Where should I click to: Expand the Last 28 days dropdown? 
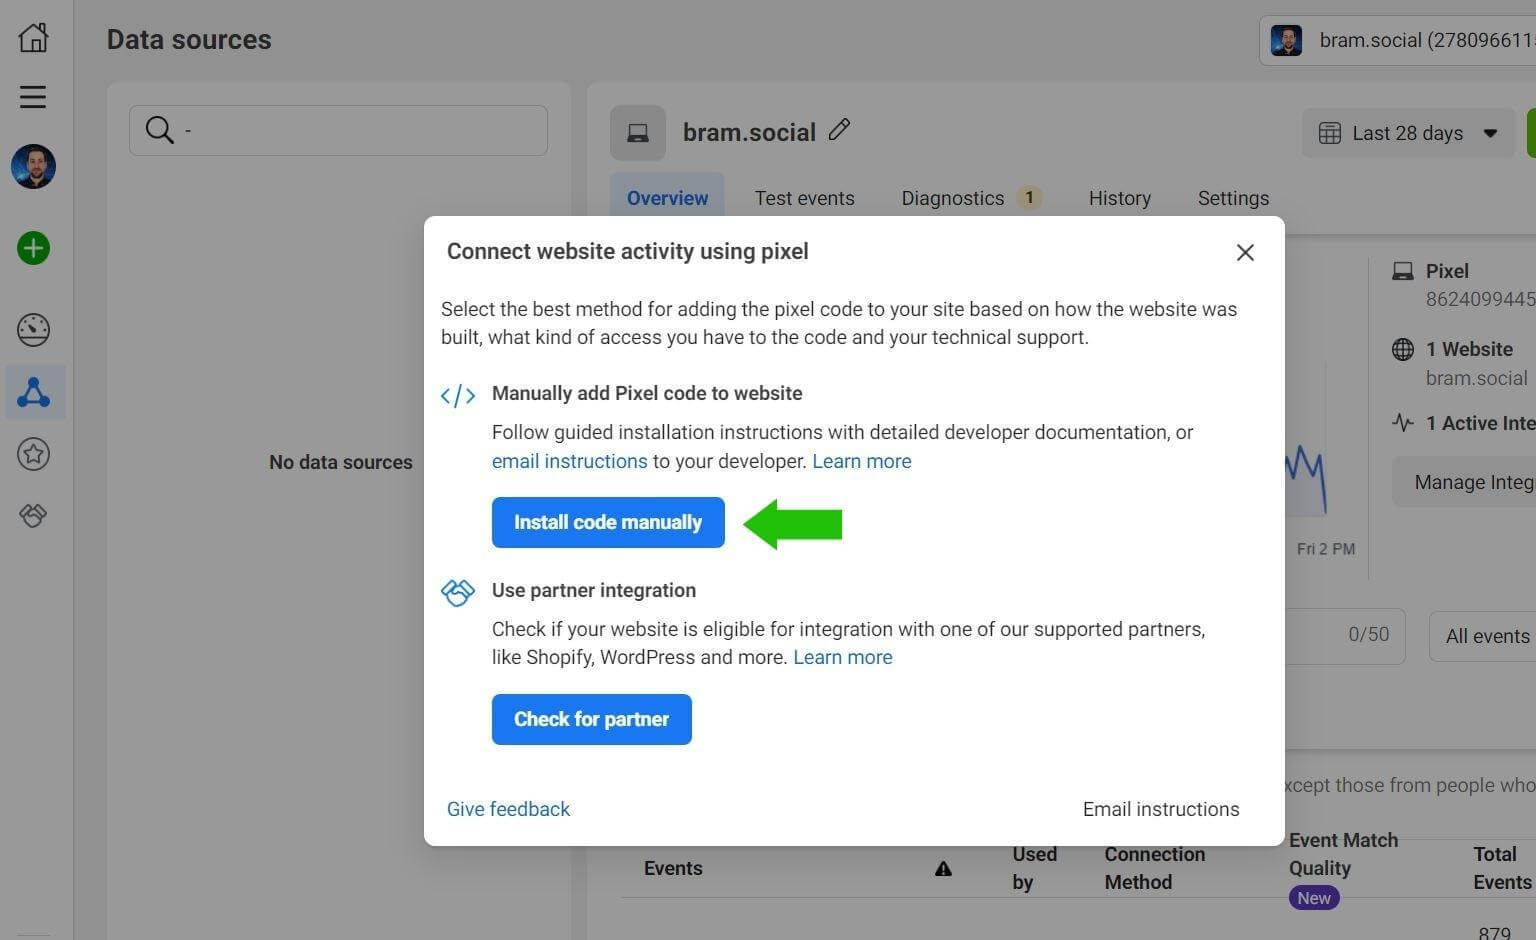point(1407,133)
